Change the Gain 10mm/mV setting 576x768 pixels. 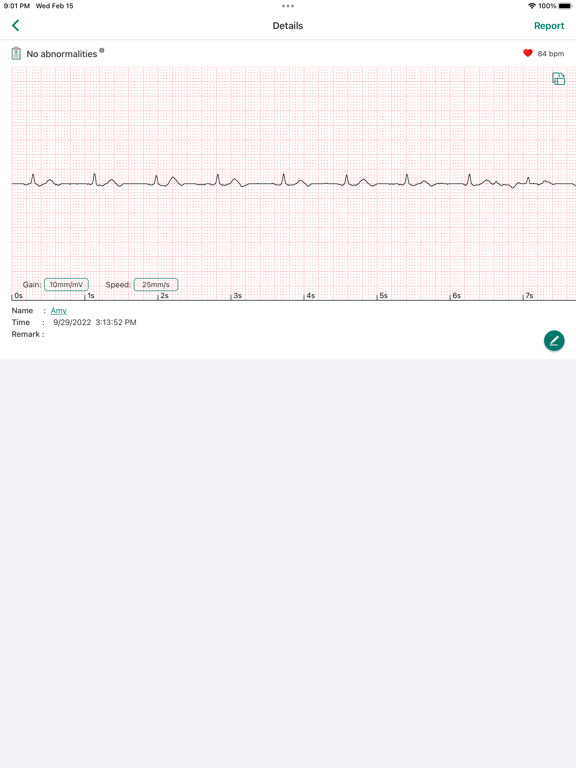tap(66, 285)
